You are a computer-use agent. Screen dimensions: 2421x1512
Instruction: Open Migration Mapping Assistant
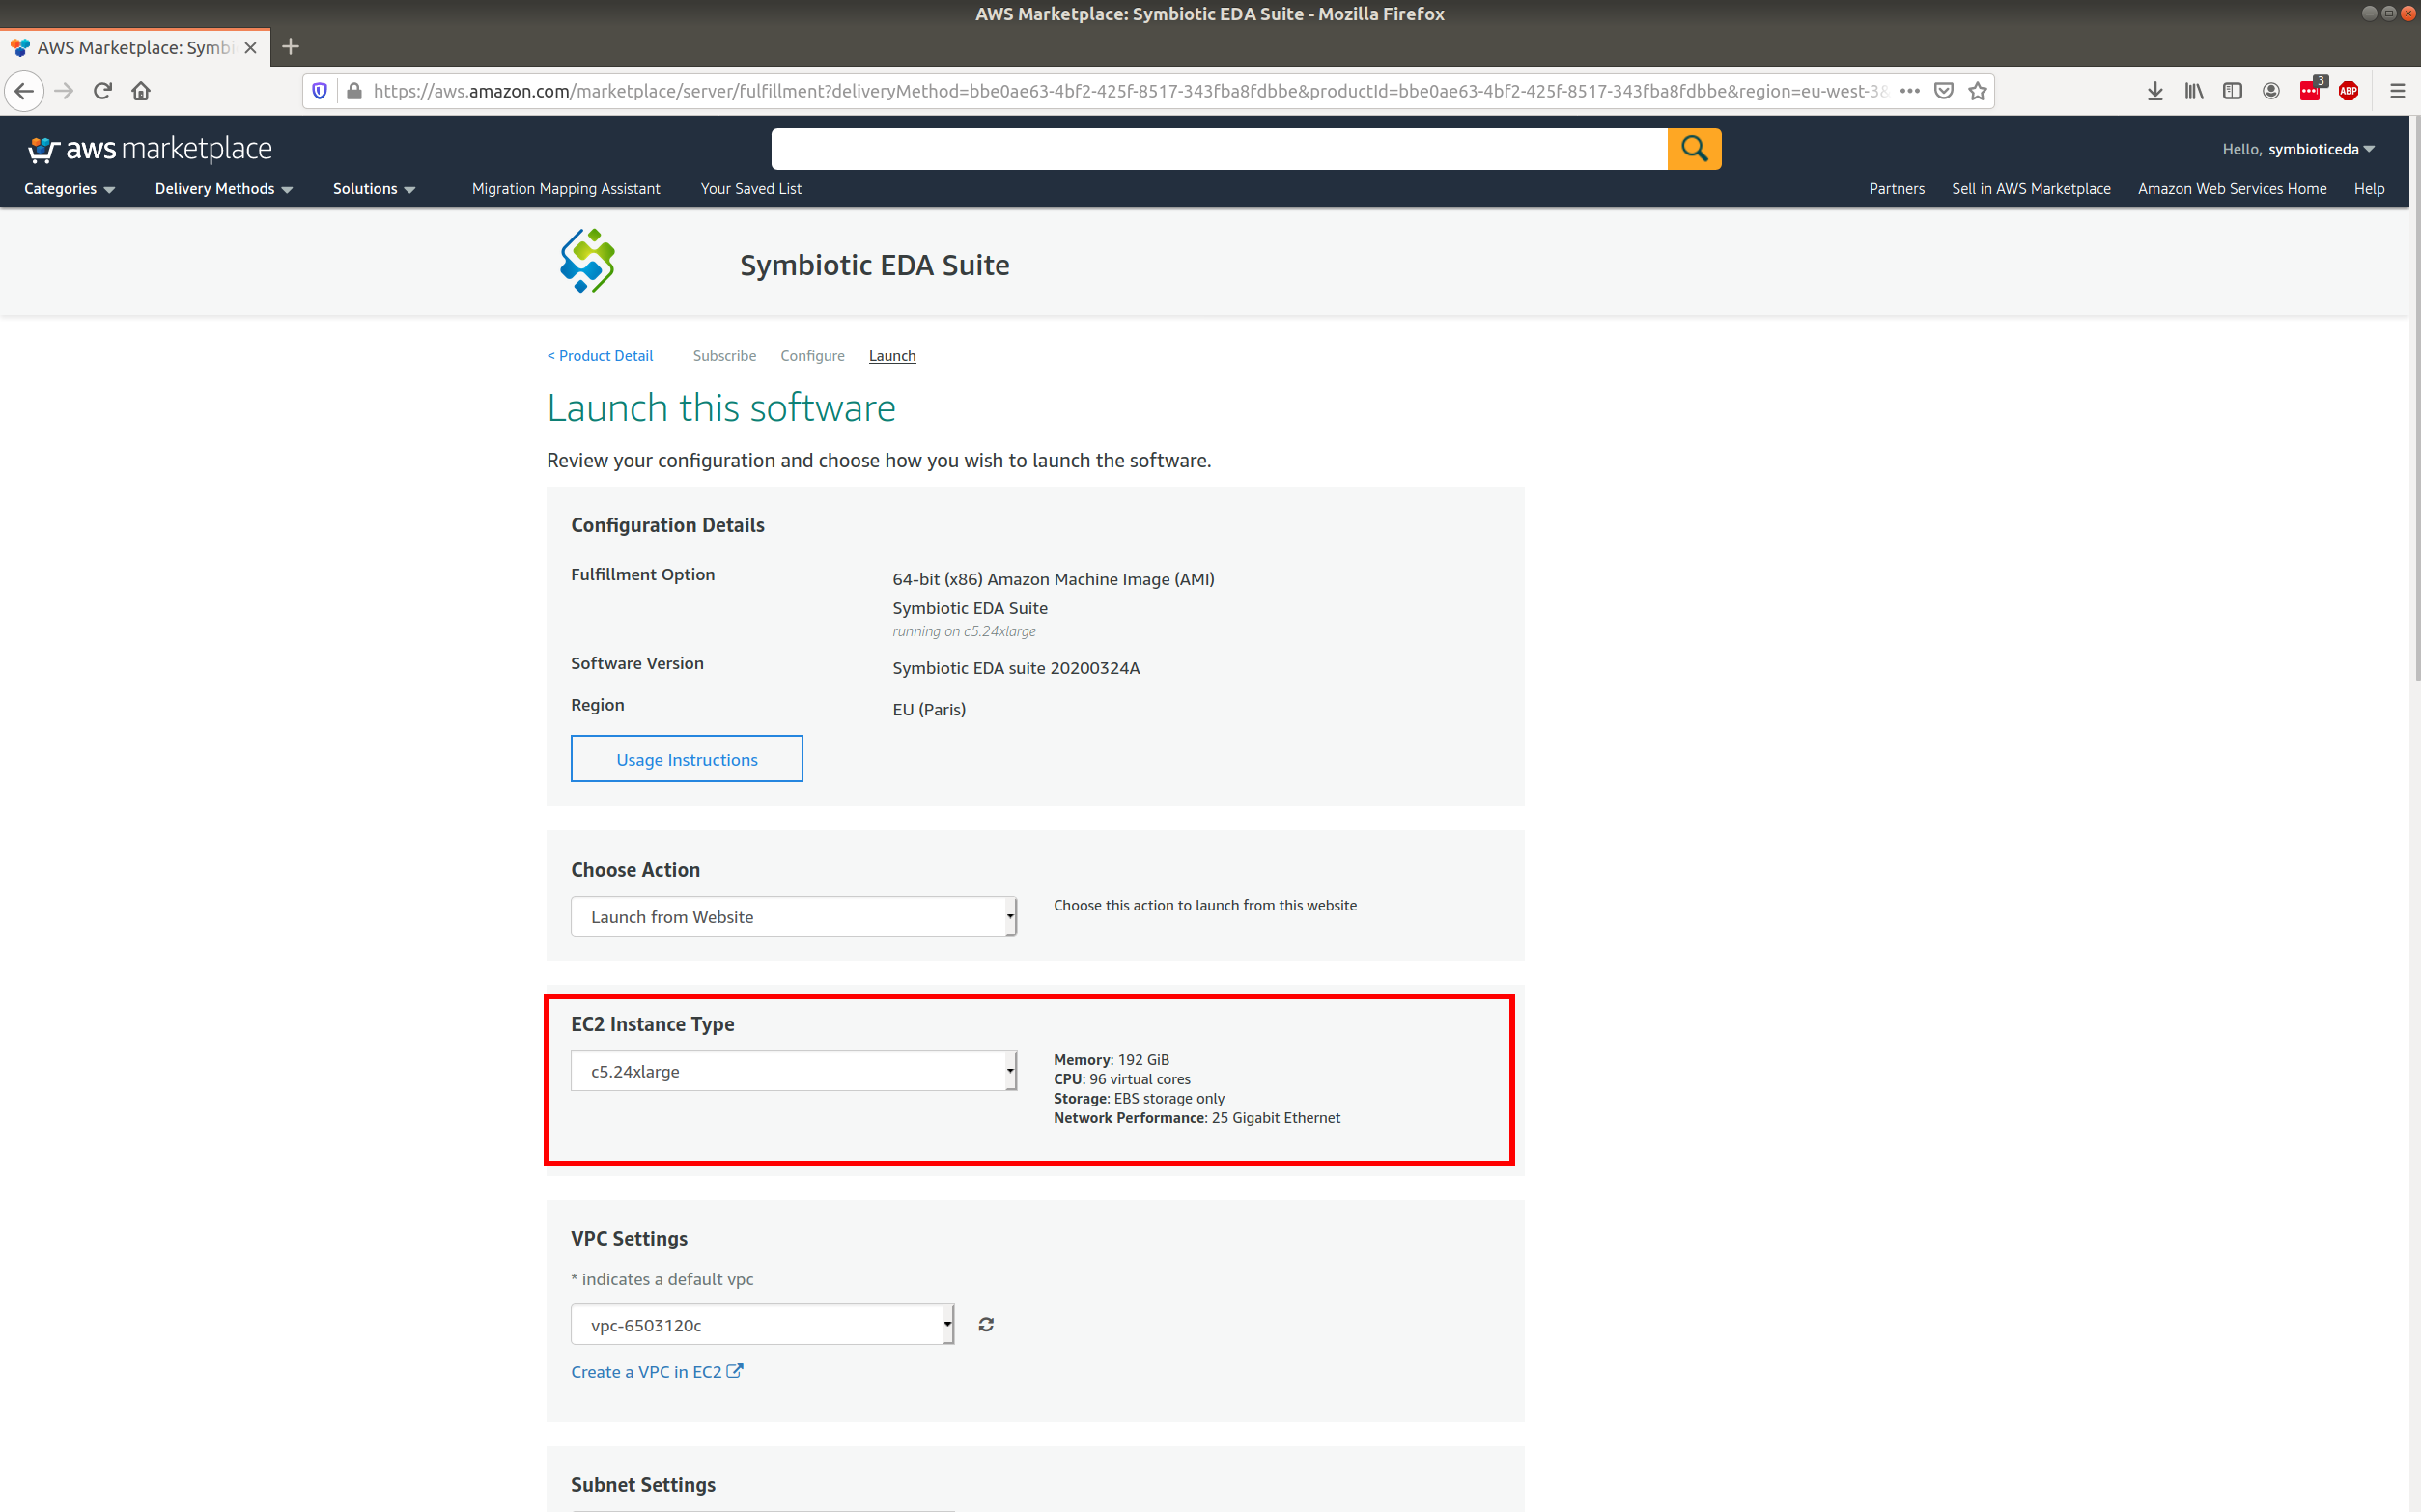(566, 189)
